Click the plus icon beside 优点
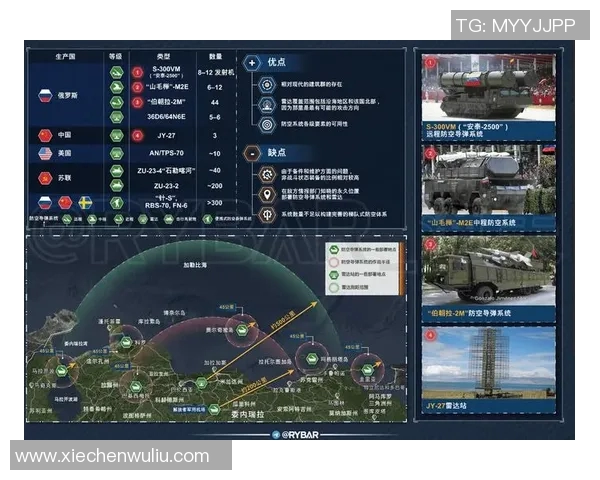600x480 pixels. (253, 62)
